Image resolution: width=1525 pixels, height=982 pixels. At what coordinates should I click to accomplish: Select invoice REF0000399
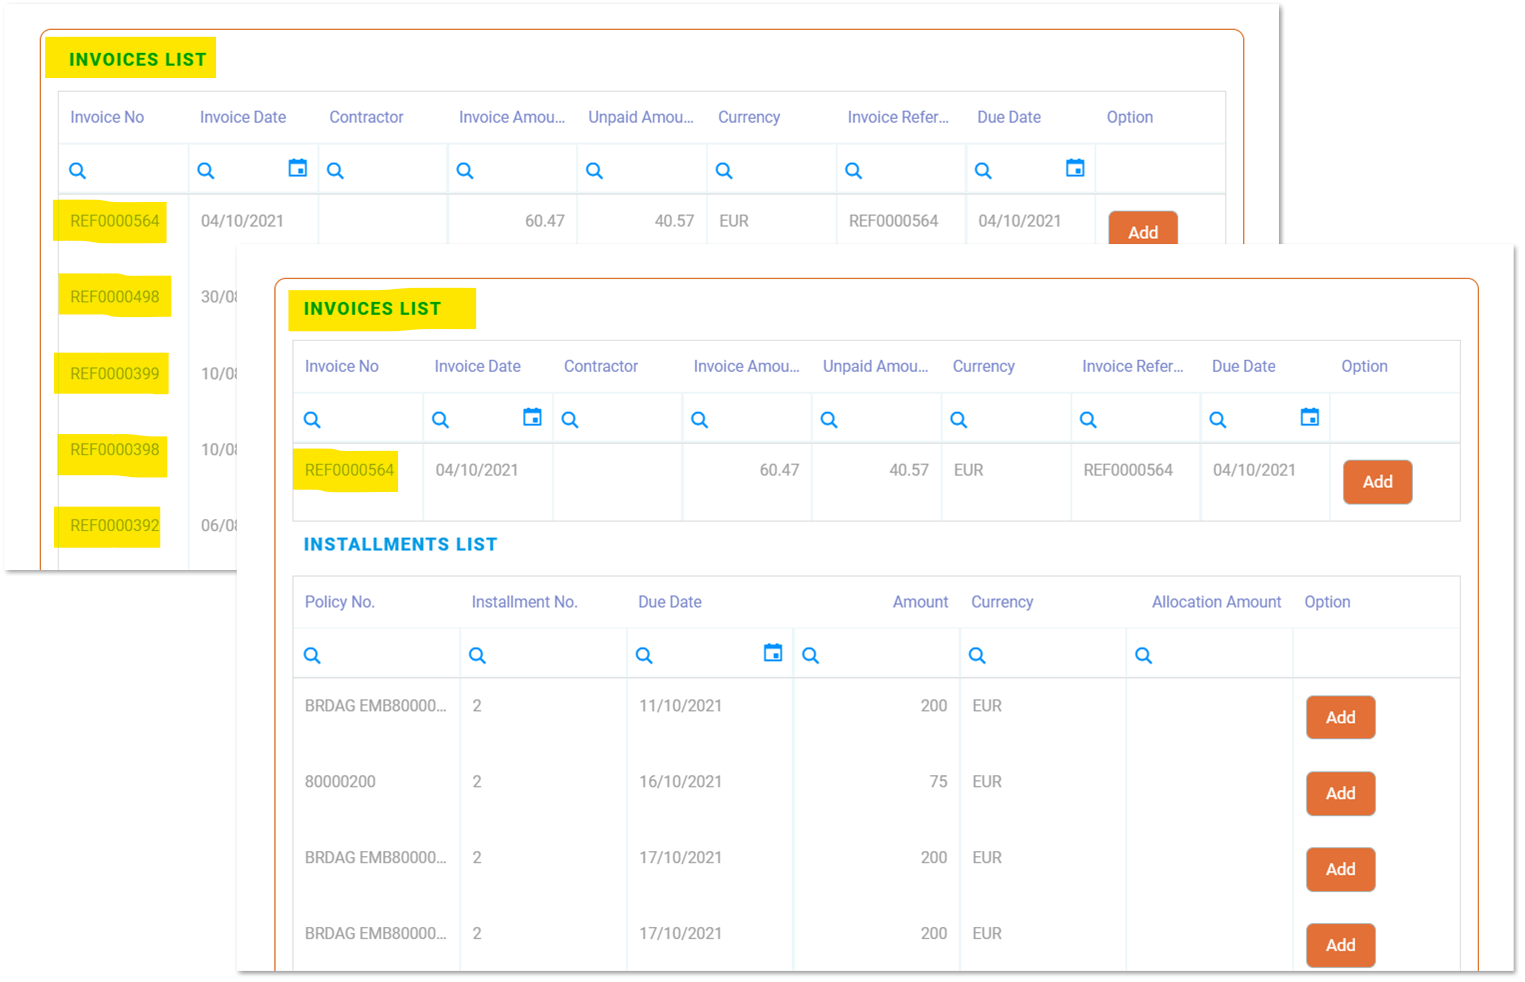pyautogui.click(x=114, y=374)
